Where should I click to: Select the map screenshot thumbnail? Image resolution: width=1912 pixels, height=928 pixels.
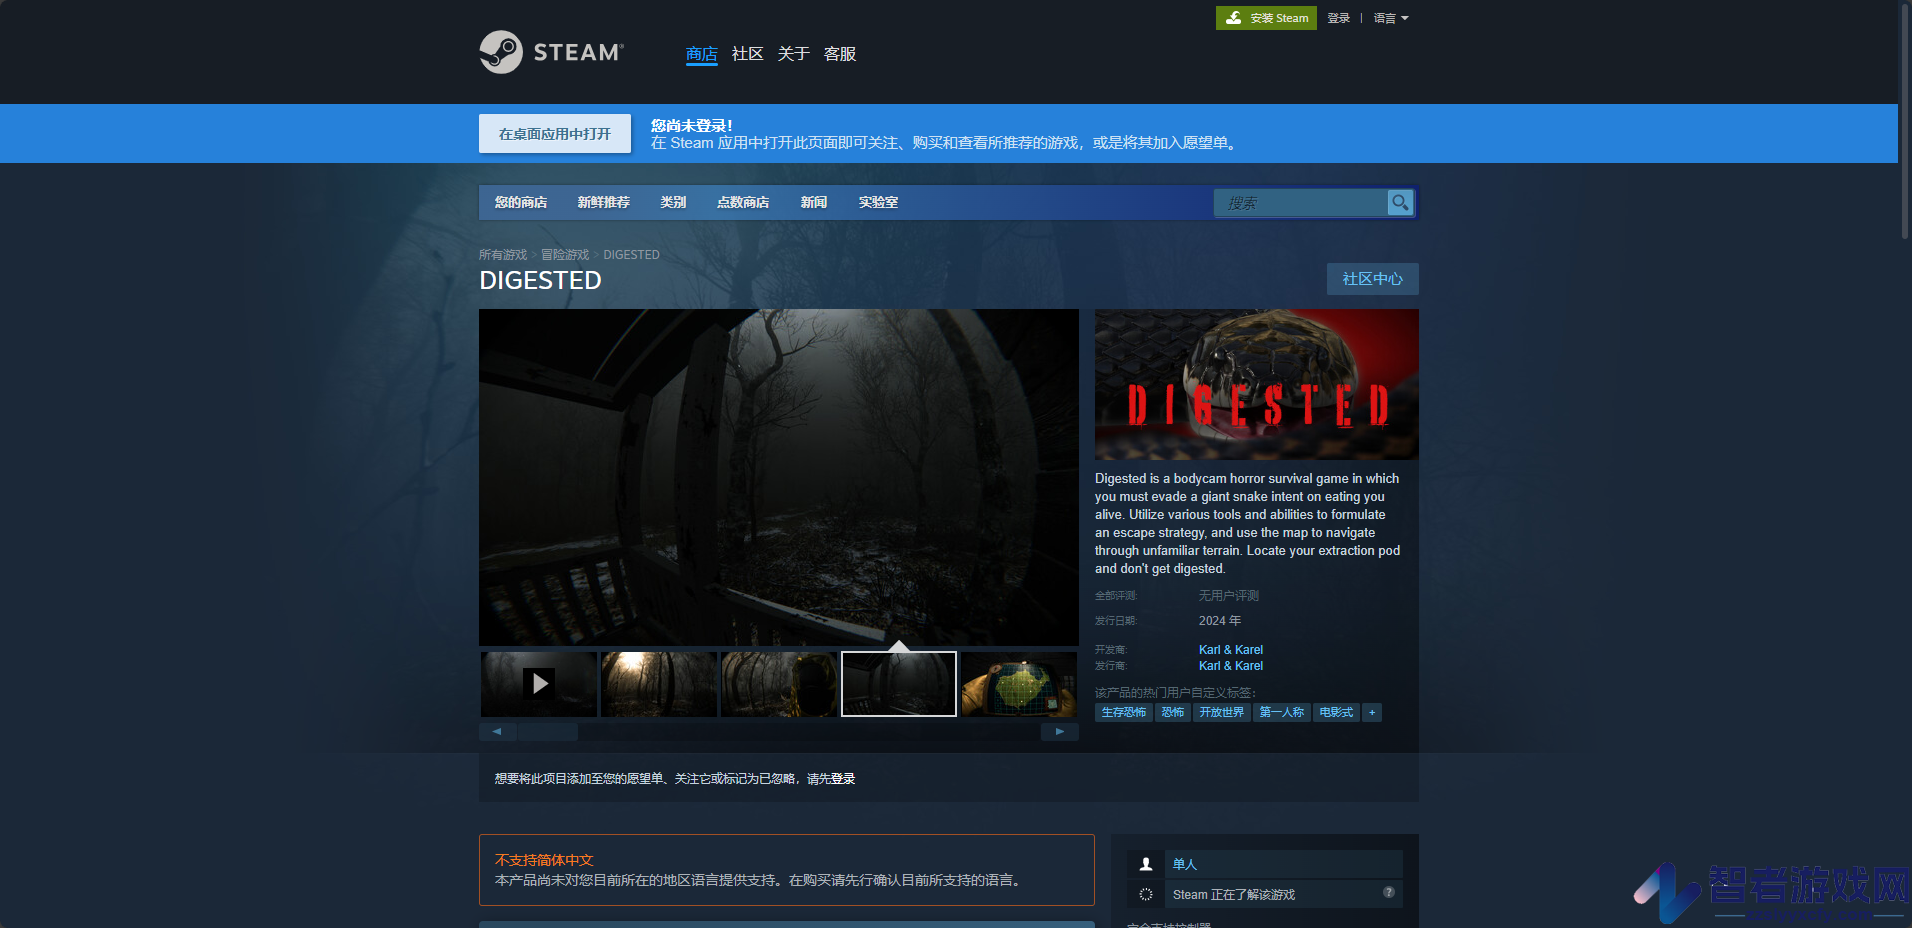(x=1019, y=684)
